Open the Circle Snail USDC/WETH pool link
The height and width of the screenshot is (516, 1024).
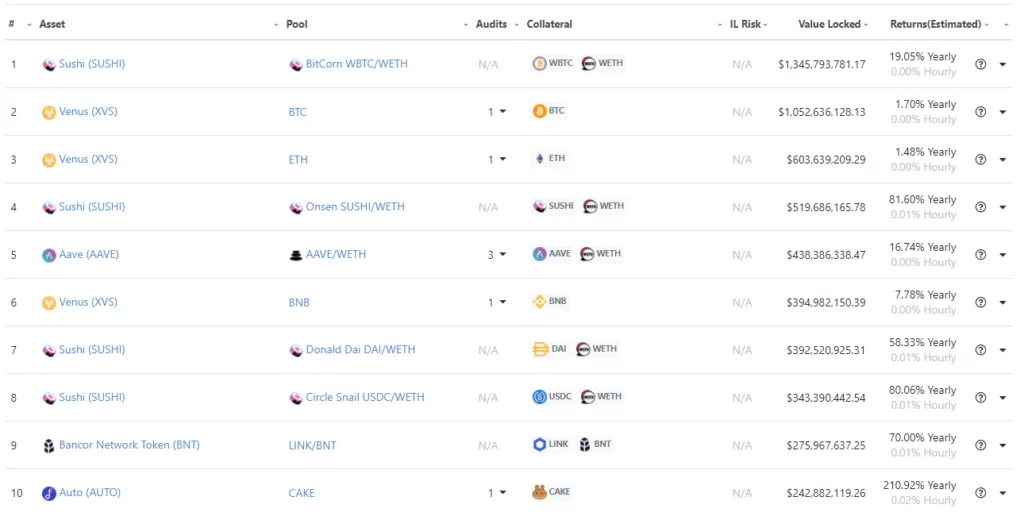click(x=364, y=397)
